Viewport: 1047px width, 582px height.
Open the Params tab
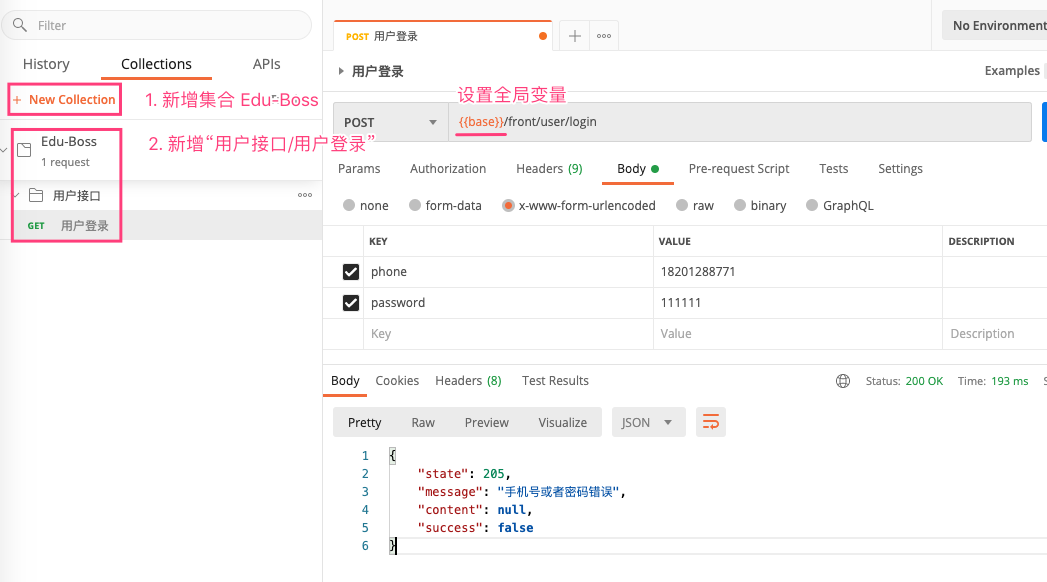point(359,169)
